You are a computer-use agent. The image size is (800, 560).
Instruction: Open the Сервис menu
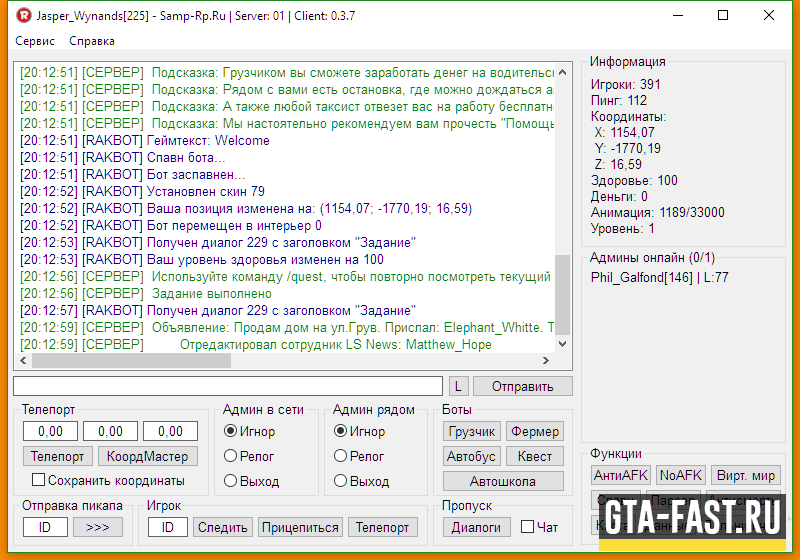click(x=35, y=41)
